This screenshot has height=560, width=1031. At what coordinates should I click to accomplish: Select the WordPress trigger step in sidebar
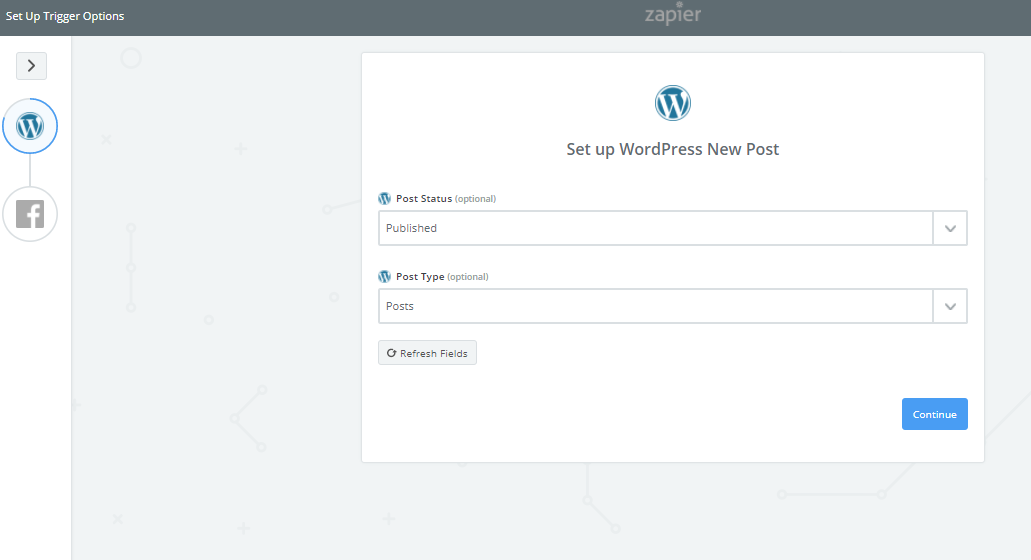pos(30,126)
